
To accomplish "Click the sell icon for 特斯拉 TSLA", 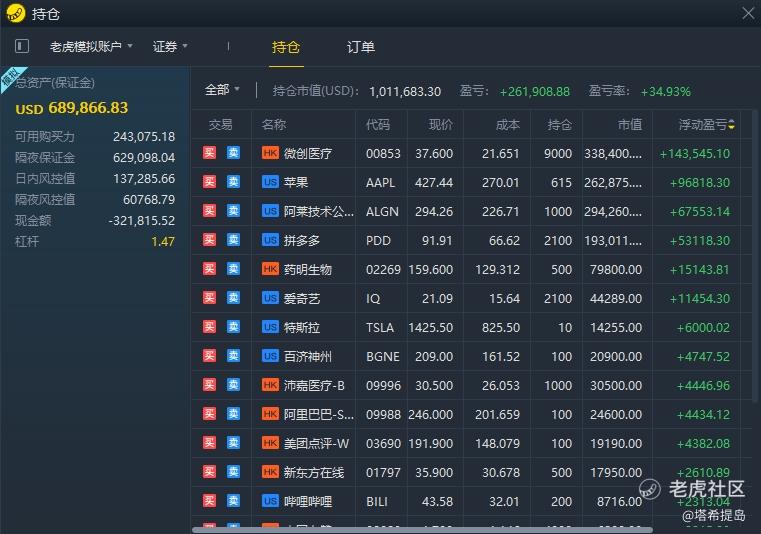I will pyautogui.click(x=233, y=327).
